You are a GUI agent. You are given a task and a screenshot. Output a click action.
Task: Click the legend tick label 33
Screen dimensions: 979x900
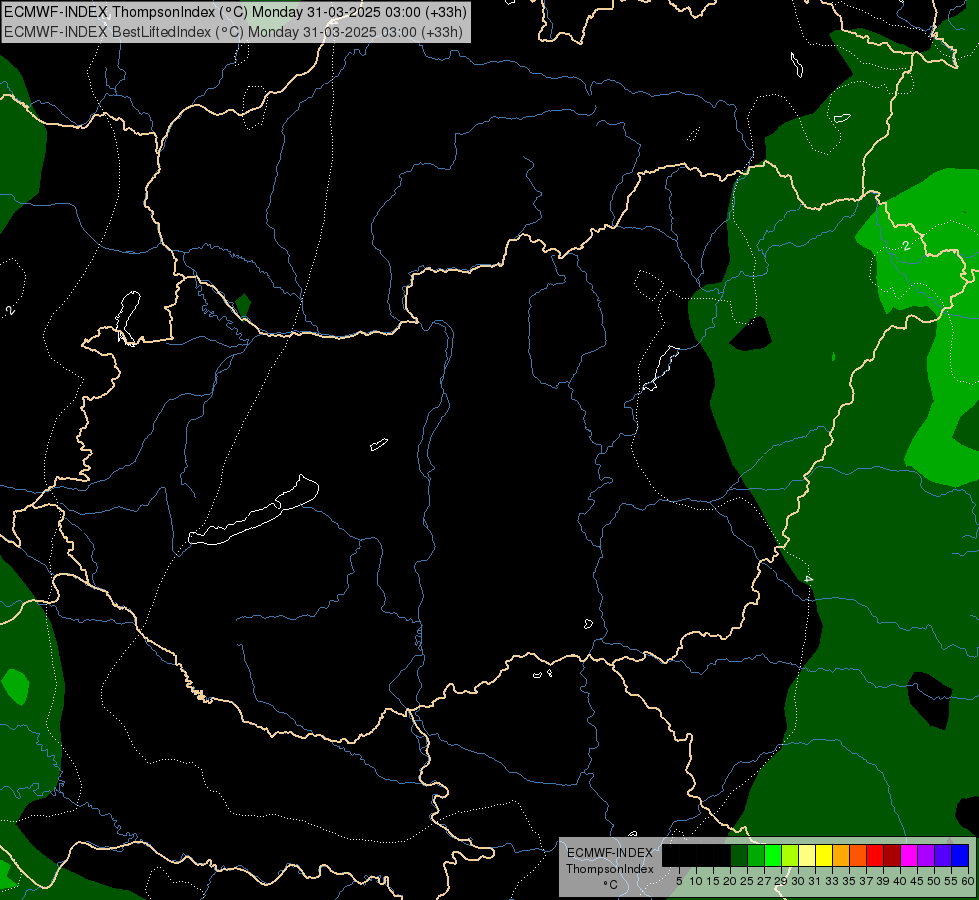(832, 881)
